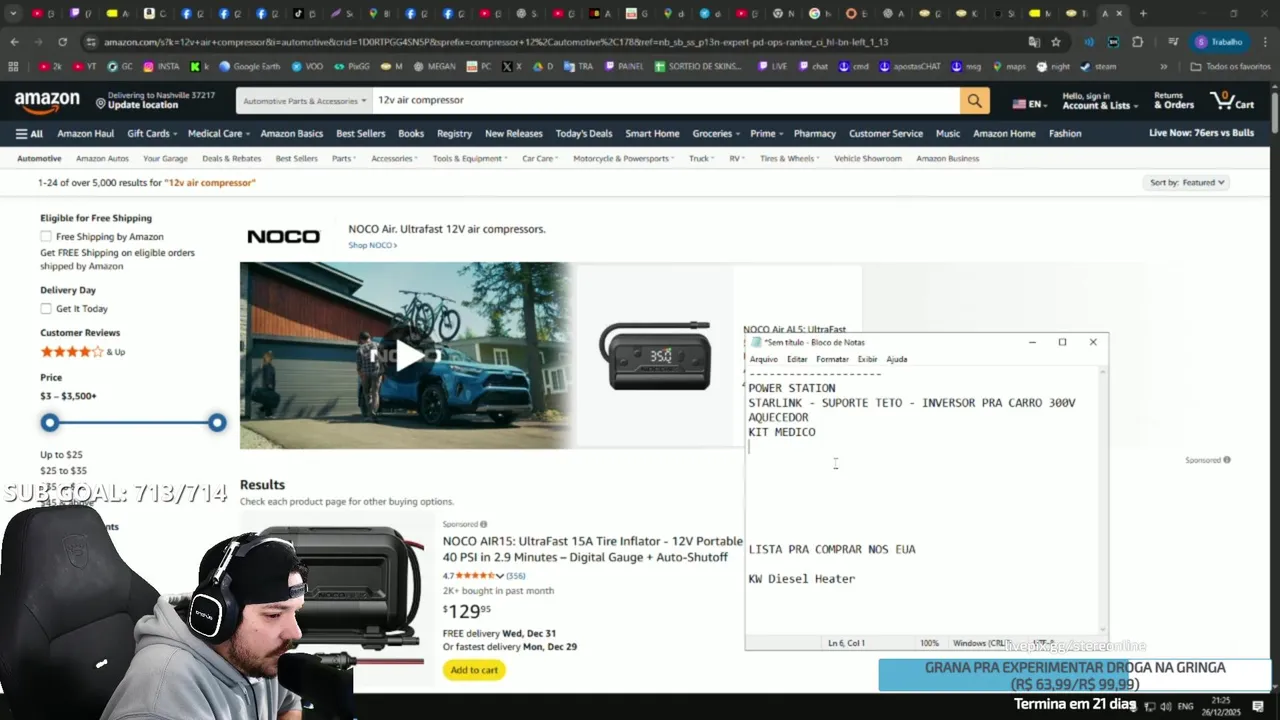
Task: Open the shopping Cart icon
Action: [1232, 100]
